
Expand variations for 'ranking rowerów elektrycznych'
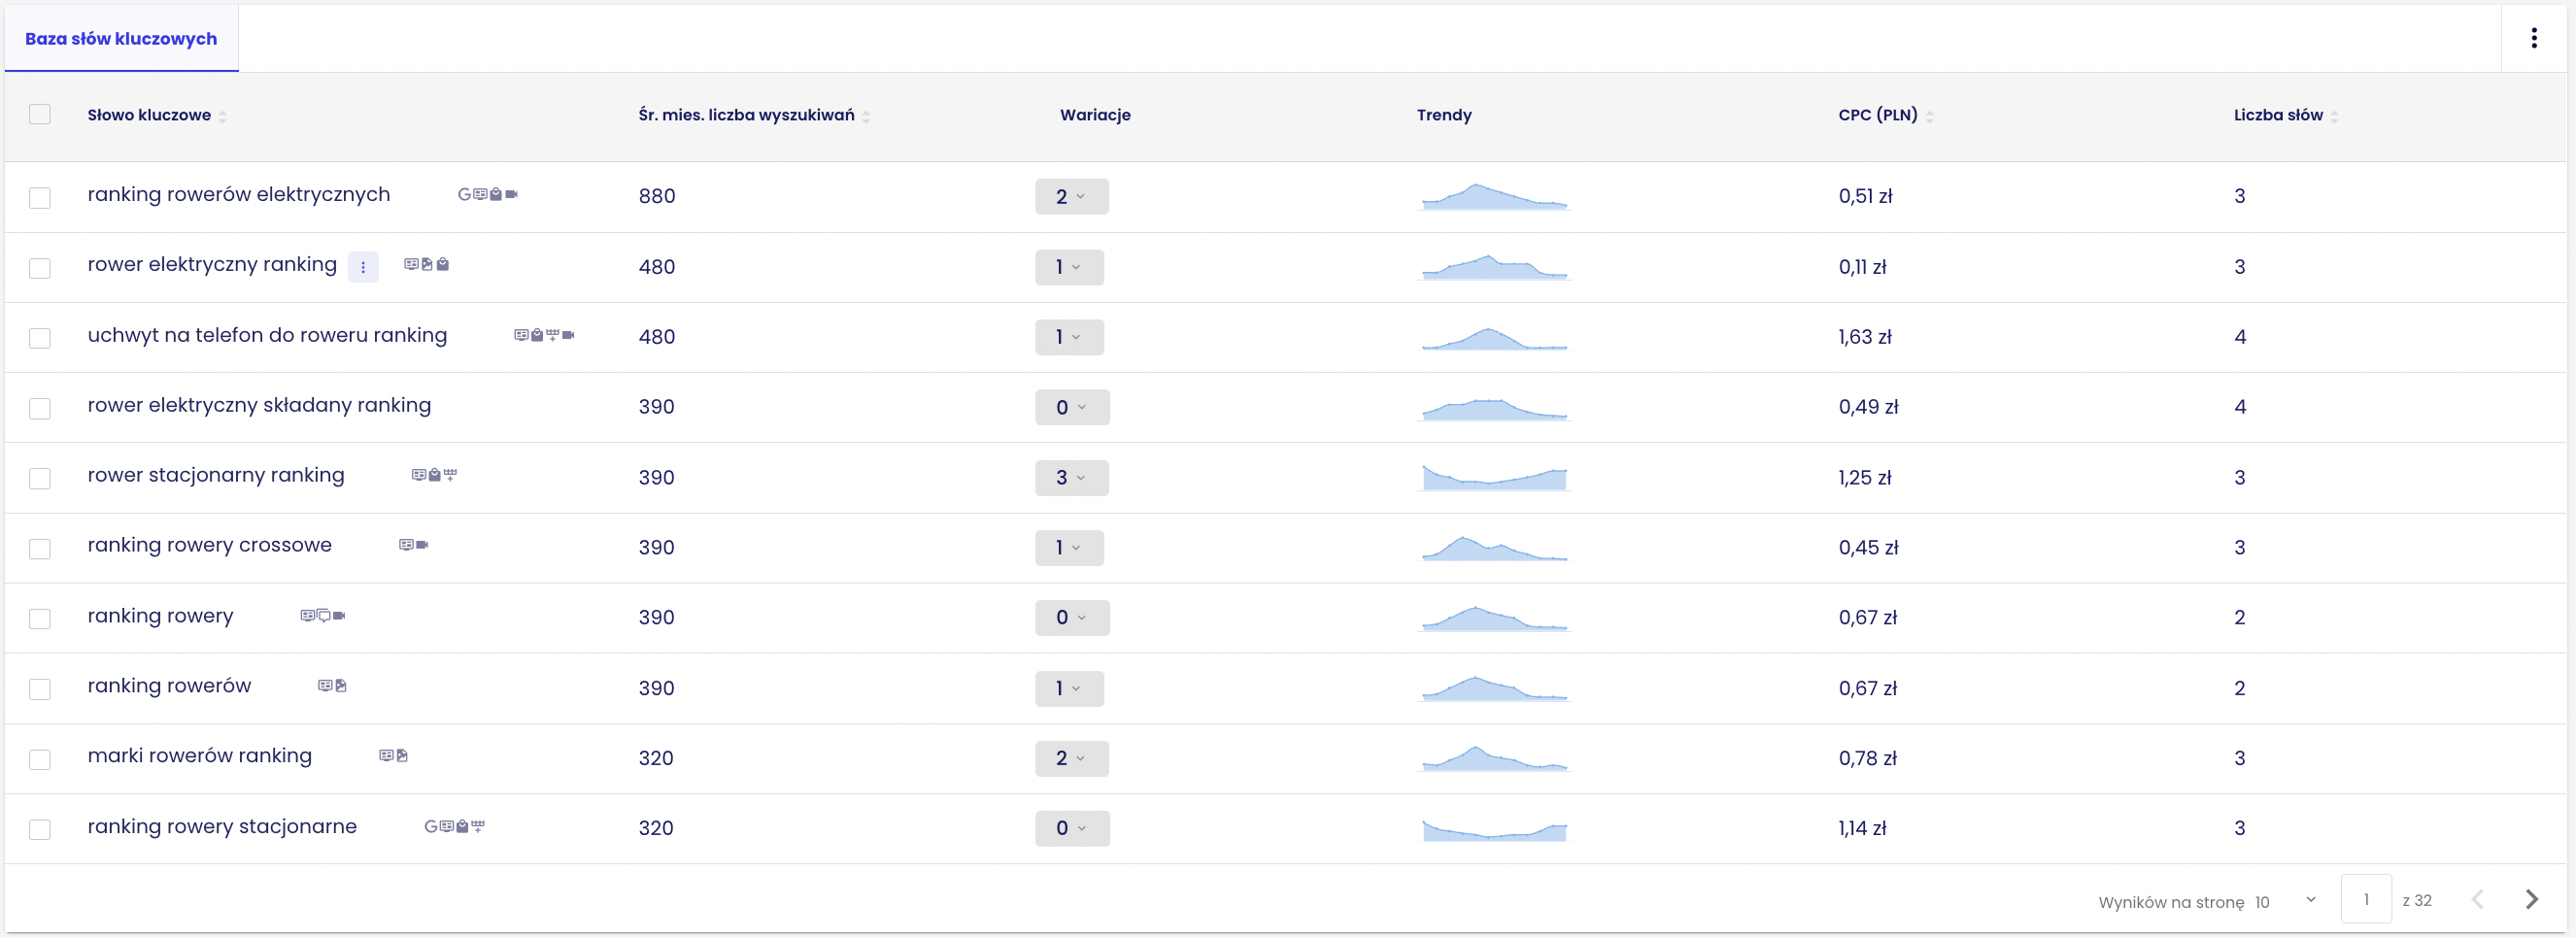point(1071,196)
